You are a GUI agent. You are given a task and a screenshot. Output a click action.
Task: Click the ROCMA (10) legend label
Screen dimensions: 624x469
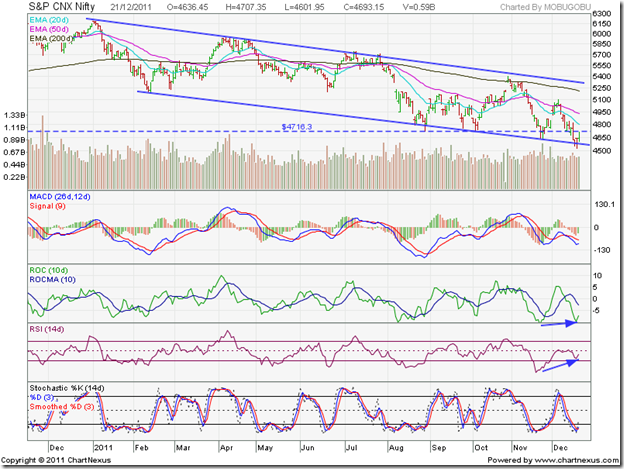[52, 280]
